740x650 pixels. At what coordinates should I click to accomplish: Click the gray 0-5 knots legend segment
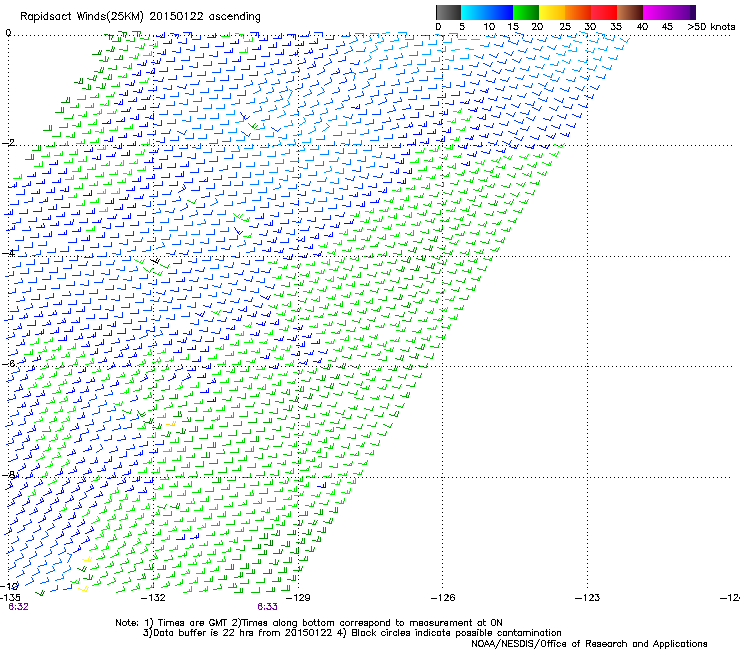(448, 12)
